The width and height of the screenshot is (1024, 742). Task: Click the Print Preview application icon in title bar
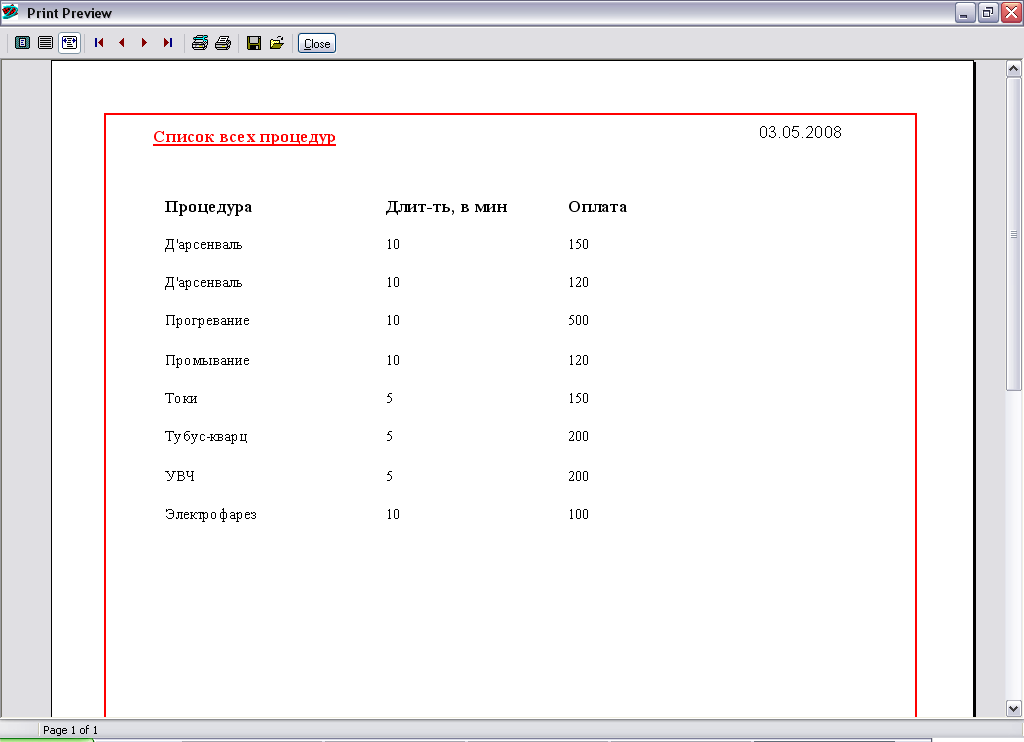(10, 12)
